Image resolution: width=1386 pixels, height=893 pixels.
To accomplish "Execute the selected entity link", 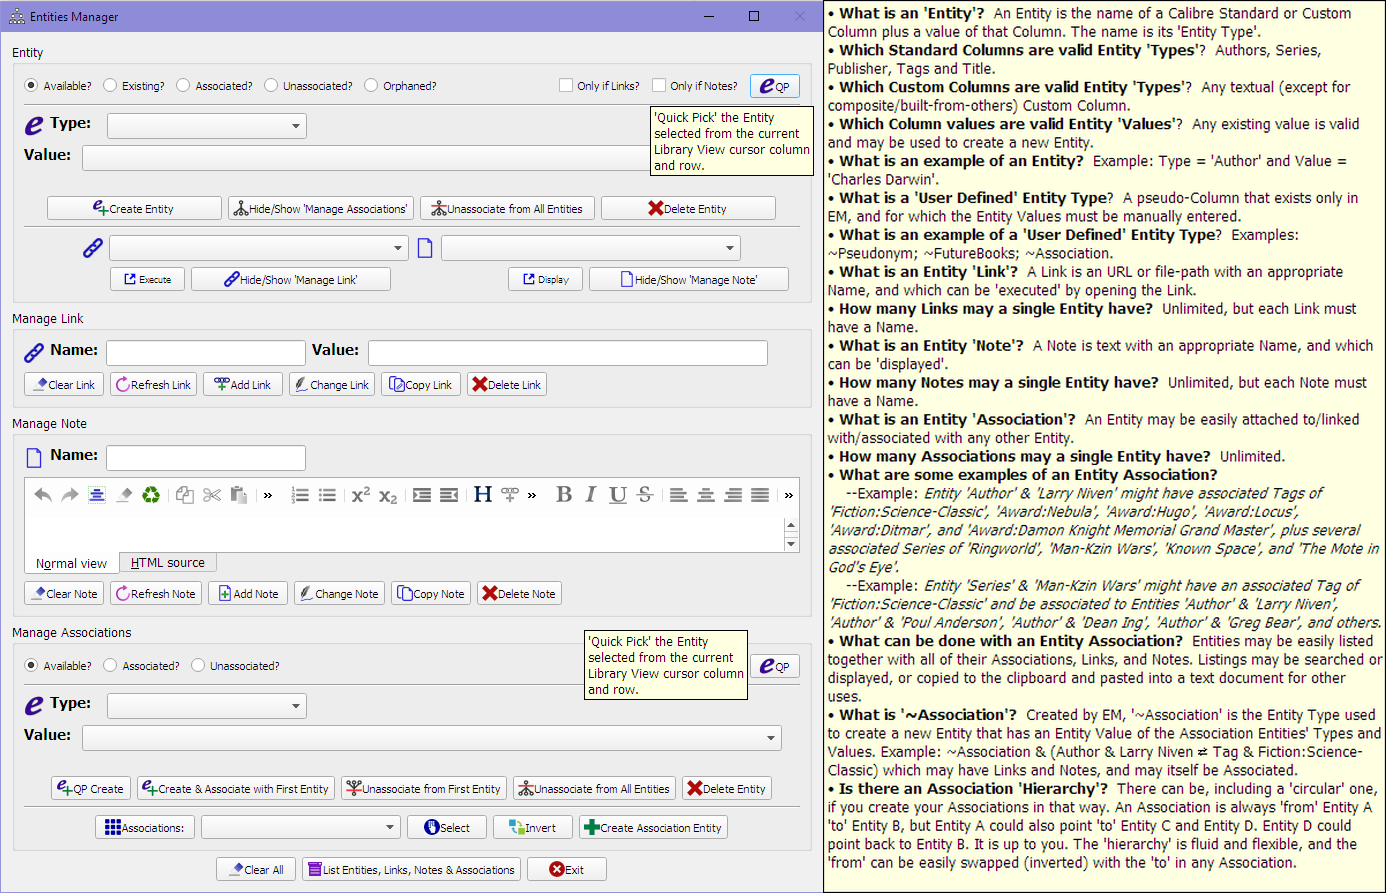I will pos(148,279).
